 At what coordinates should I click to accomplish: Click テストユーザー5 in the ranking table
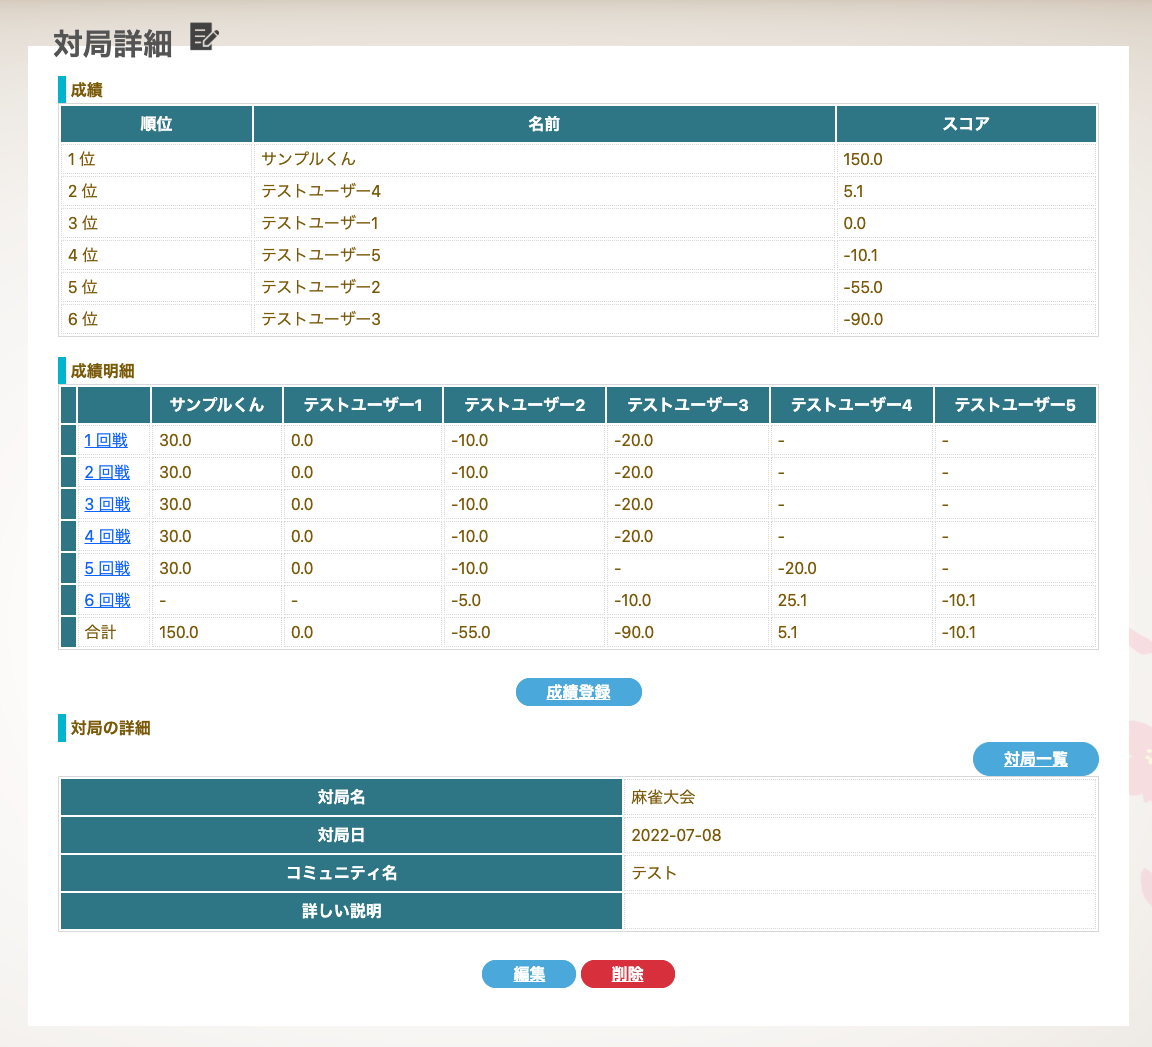(x=321, y=256)
